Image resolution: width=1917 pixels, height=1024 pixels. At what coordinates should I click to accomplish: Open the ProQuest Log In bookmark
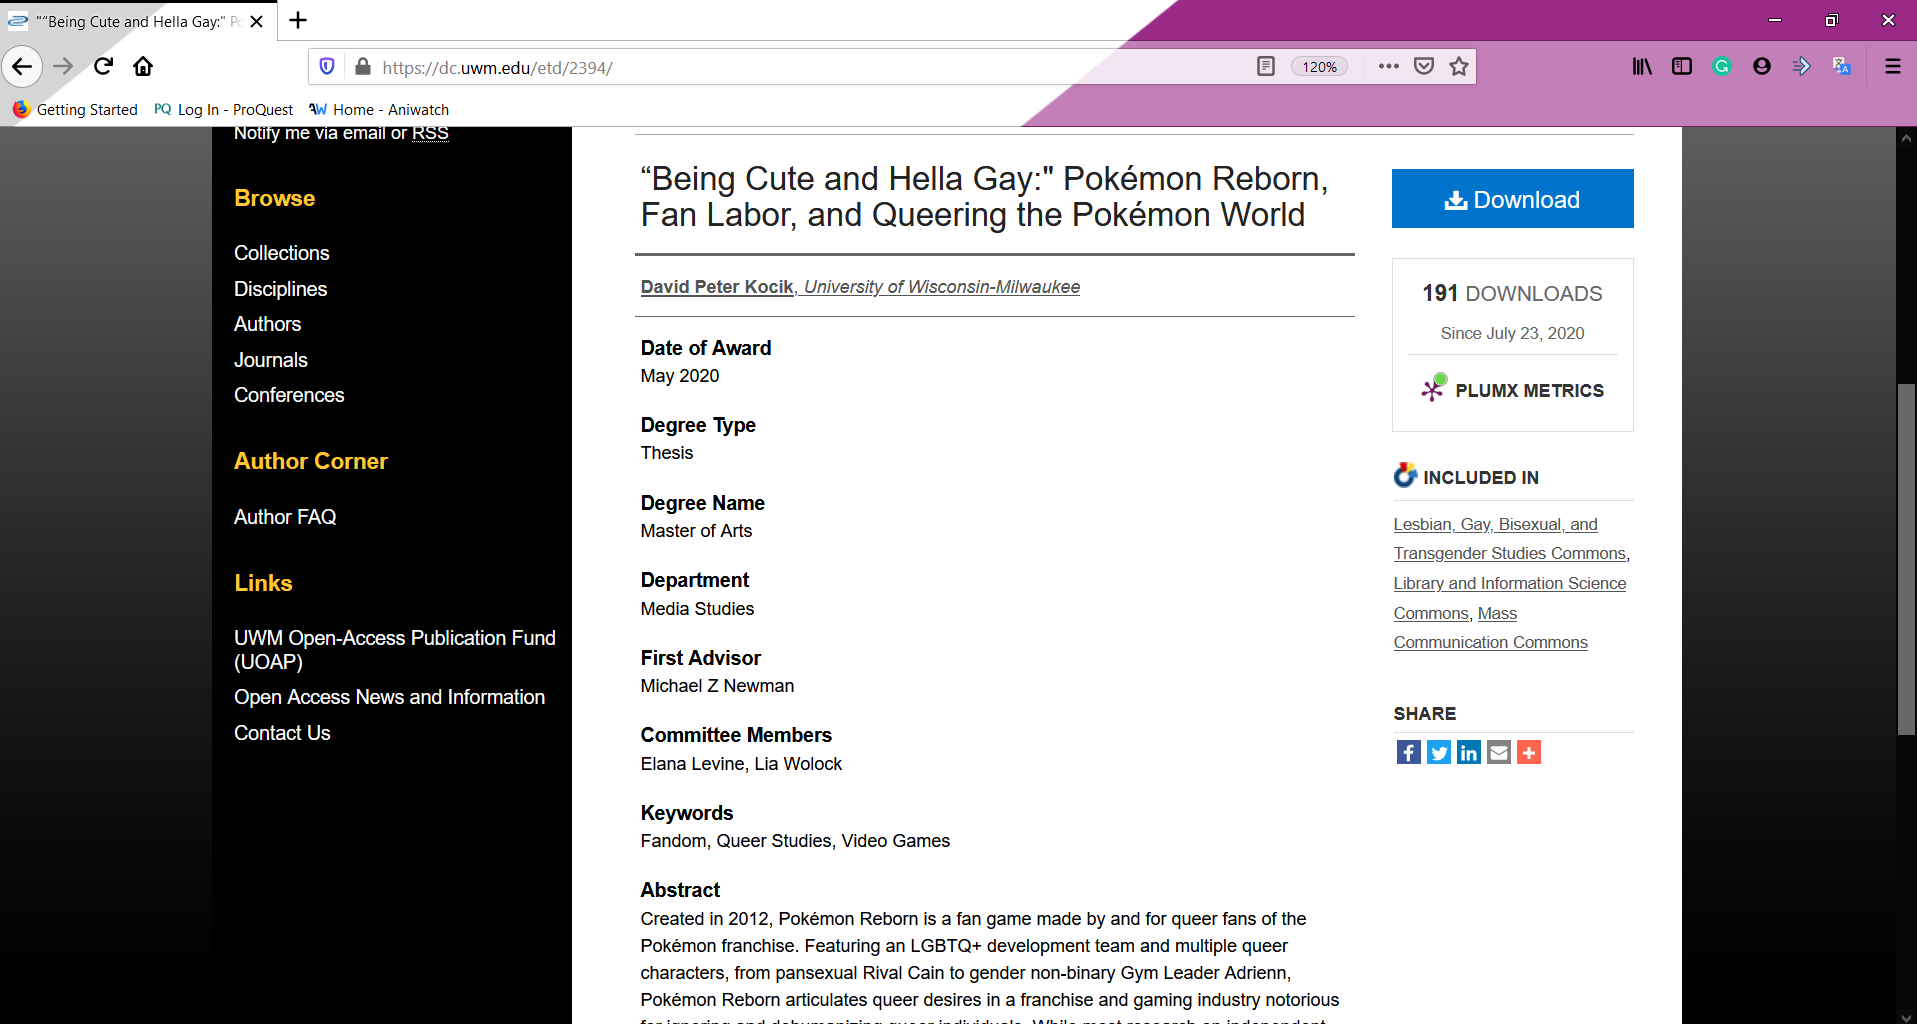pyautogui.click(x=224, y=110)
